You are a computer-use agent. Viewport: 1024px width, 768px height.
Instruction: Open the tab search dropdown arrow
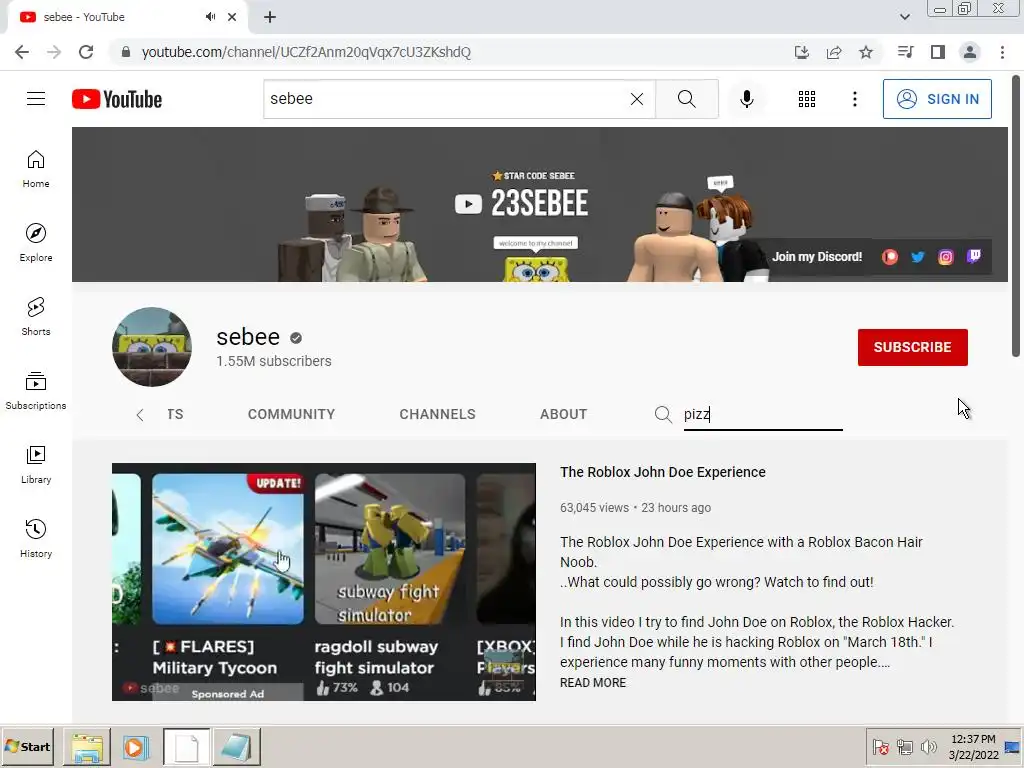pyautogui.click(x=904, y=17)
